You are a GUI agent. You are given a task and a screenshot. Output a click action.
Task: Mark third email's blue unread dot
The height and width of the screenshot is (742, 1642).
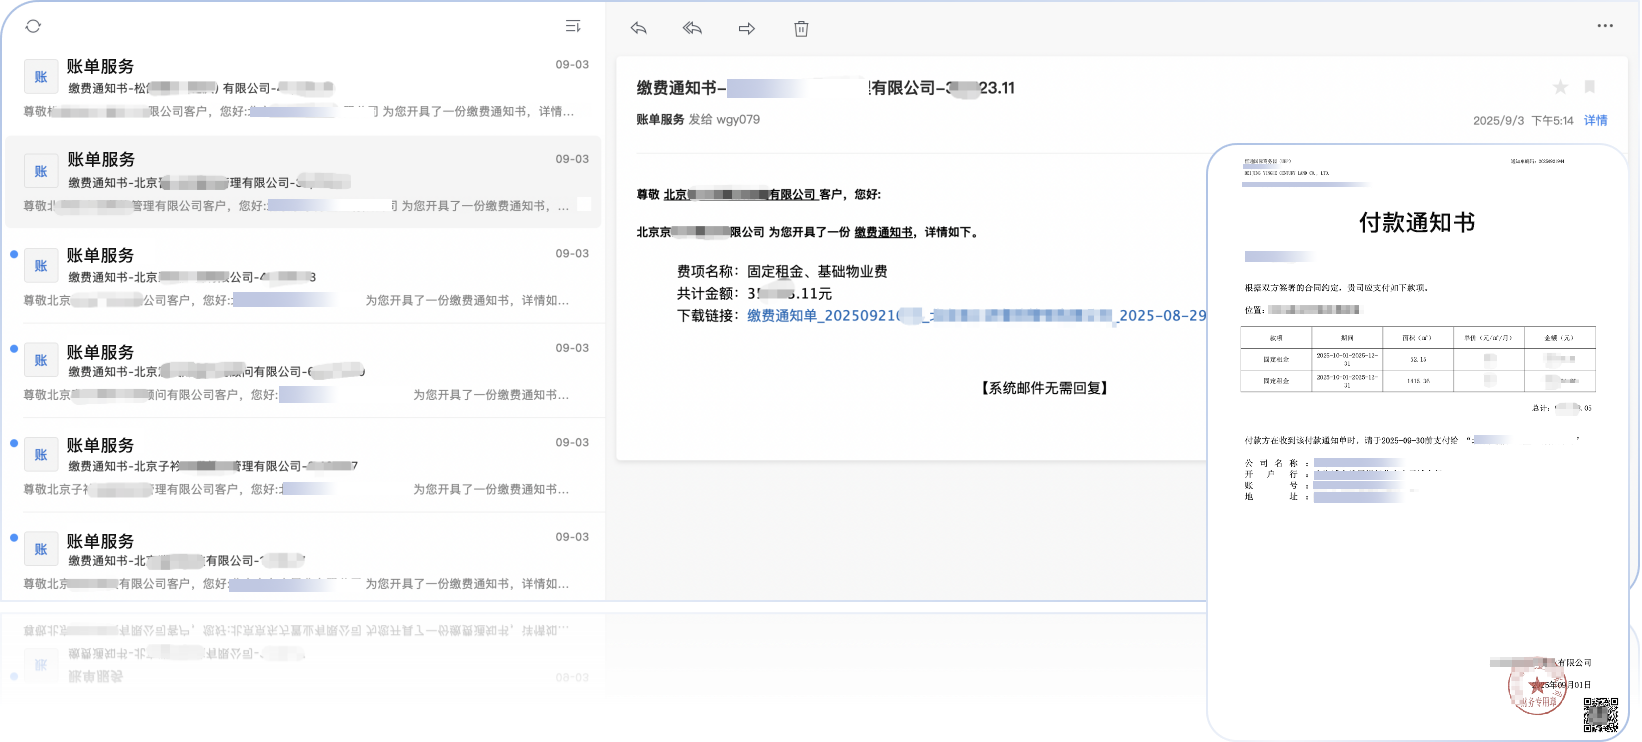pos(14,254)
